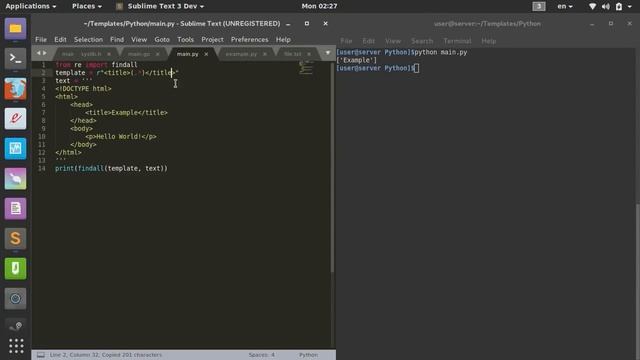Open the purple text editor dock icon

[16, 209]
